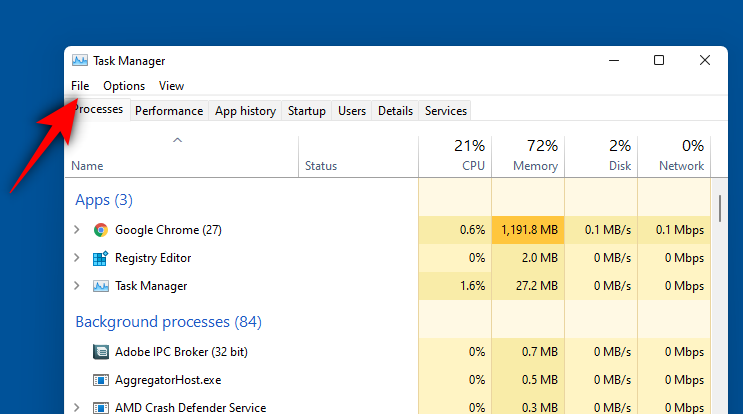Viewport: 743px width, 414px height.
Task: Click the Google Chrome icon in Apps
Action: pyautogui.click(x=100, y=230)
